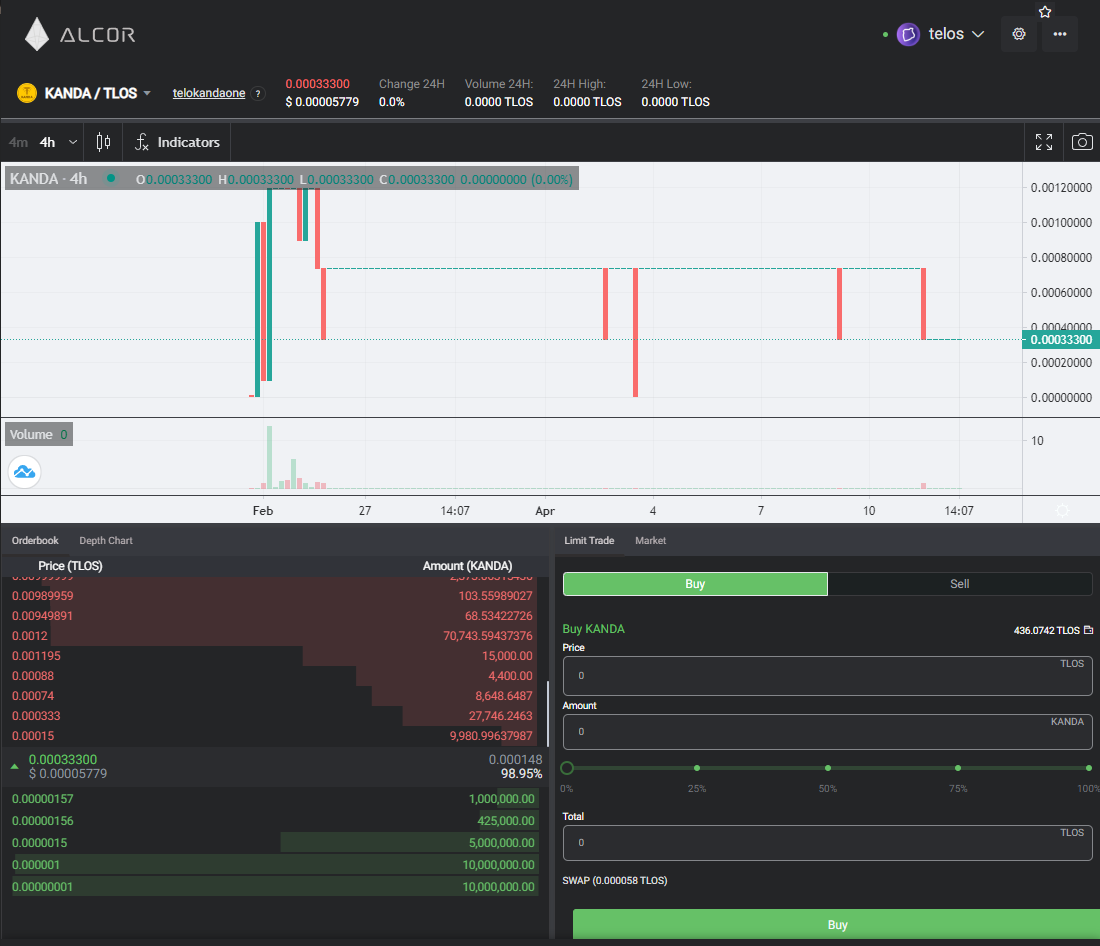Expand the KANDA / TLOS pair dropdown
This screenshot has height=946, width=1100.
(x=147, y=93)
